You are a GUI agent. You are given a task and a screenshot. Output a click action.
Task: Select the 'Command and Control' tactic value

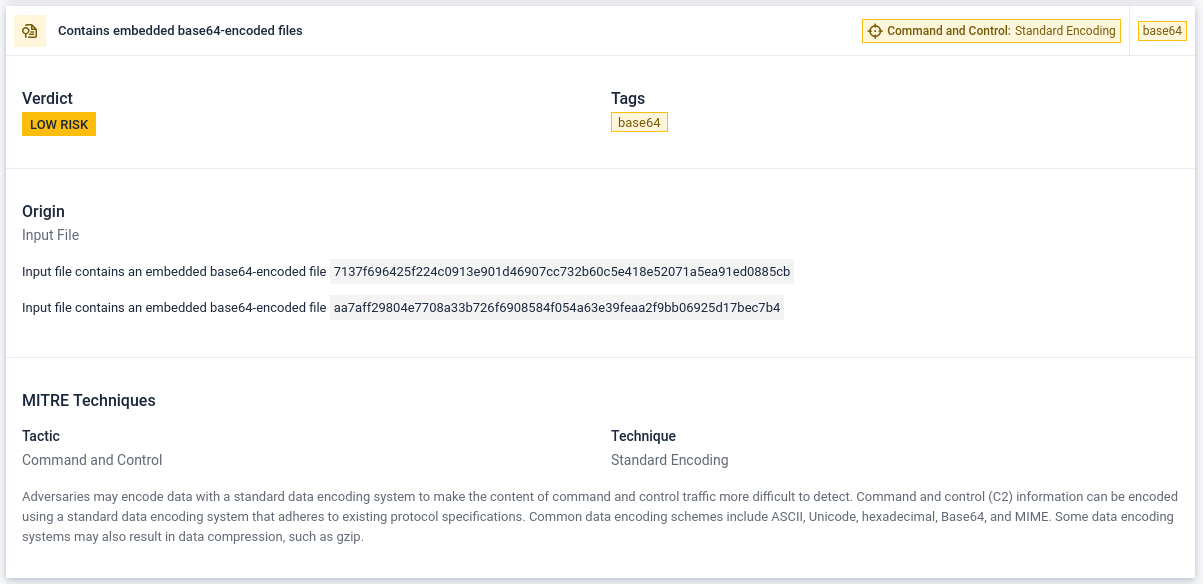coord(92,460)
